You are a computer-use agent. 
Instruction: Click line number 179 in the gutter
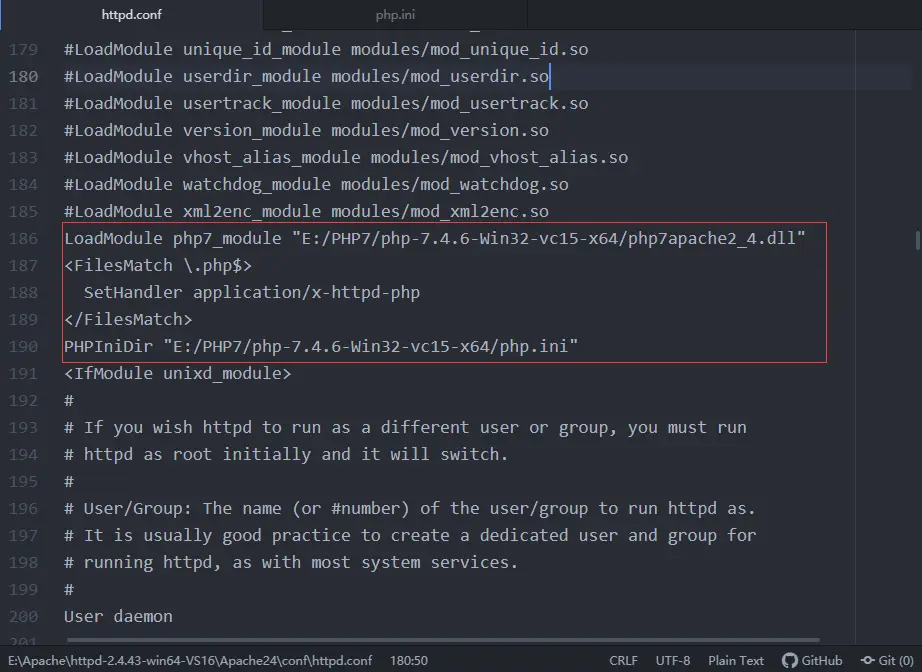coord(24,49)
